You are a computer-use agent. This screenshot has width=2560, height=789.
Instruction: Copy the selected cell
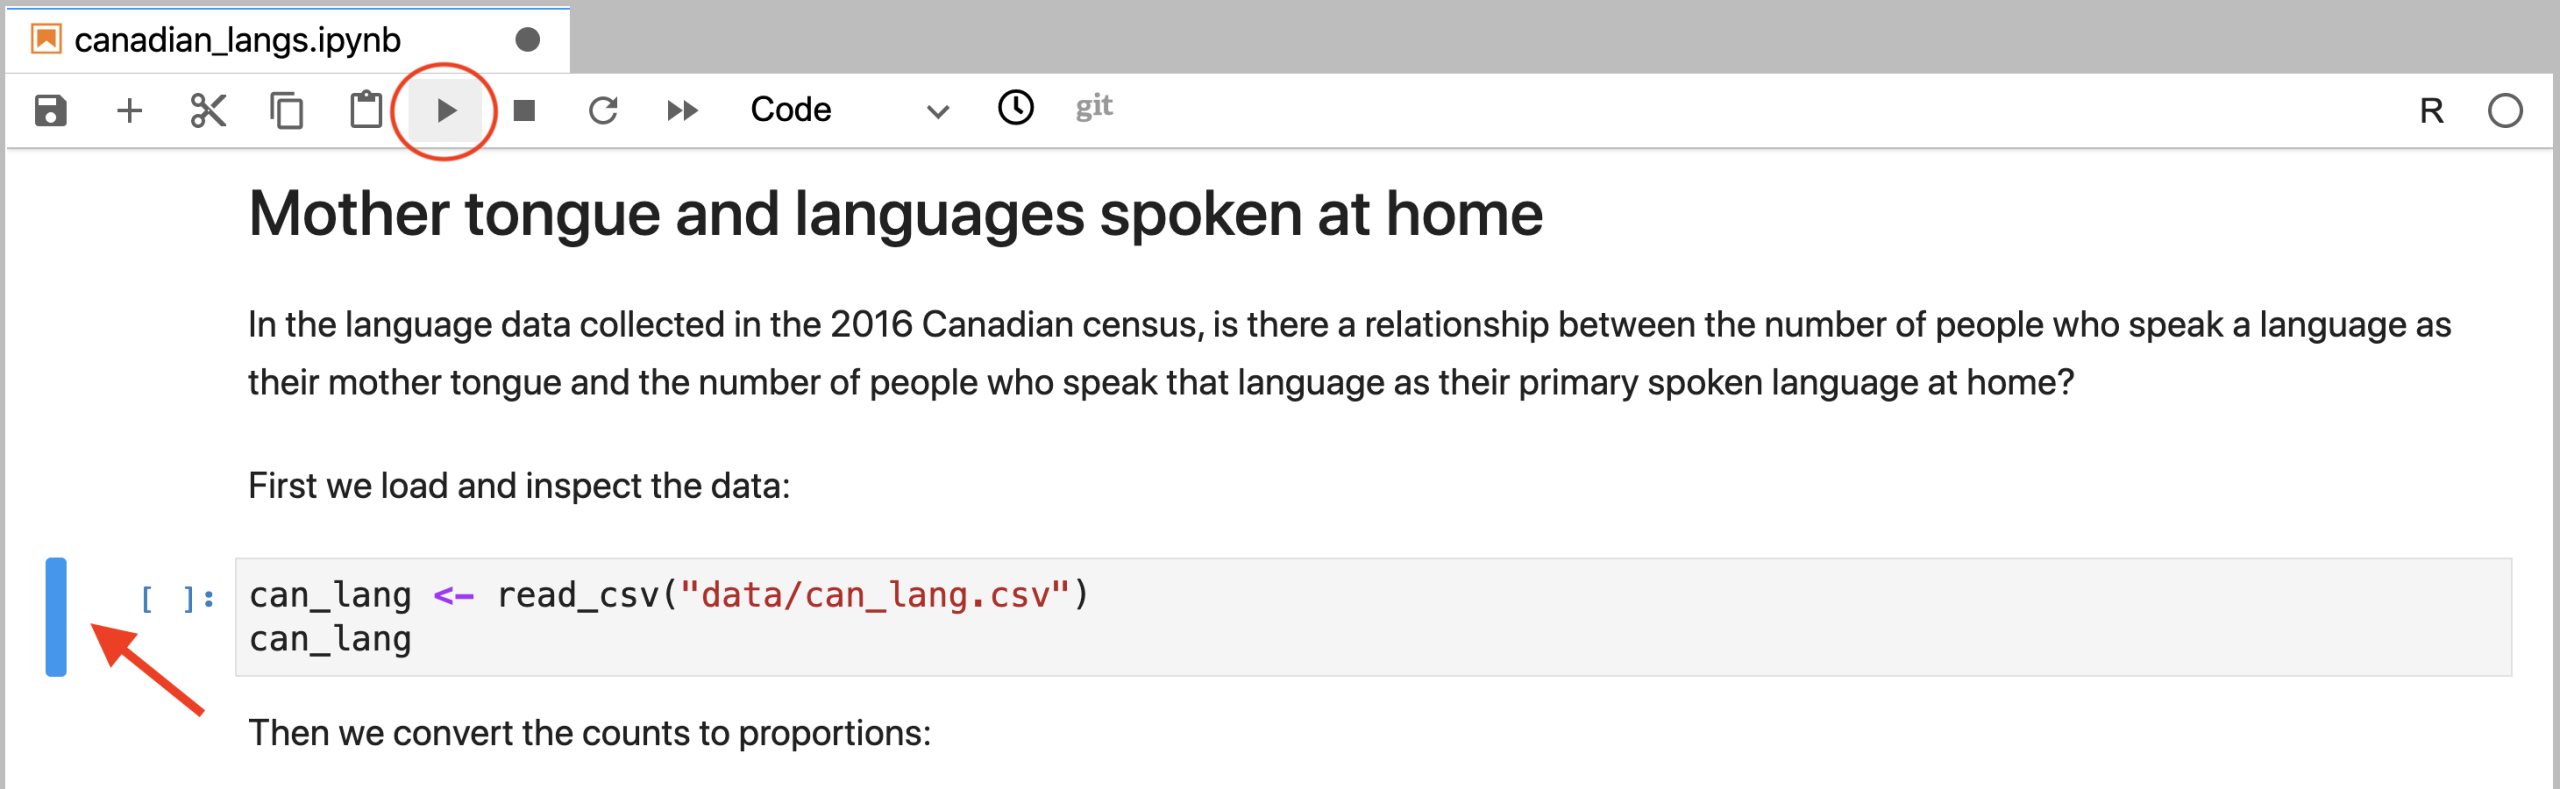tap(287, 110)
